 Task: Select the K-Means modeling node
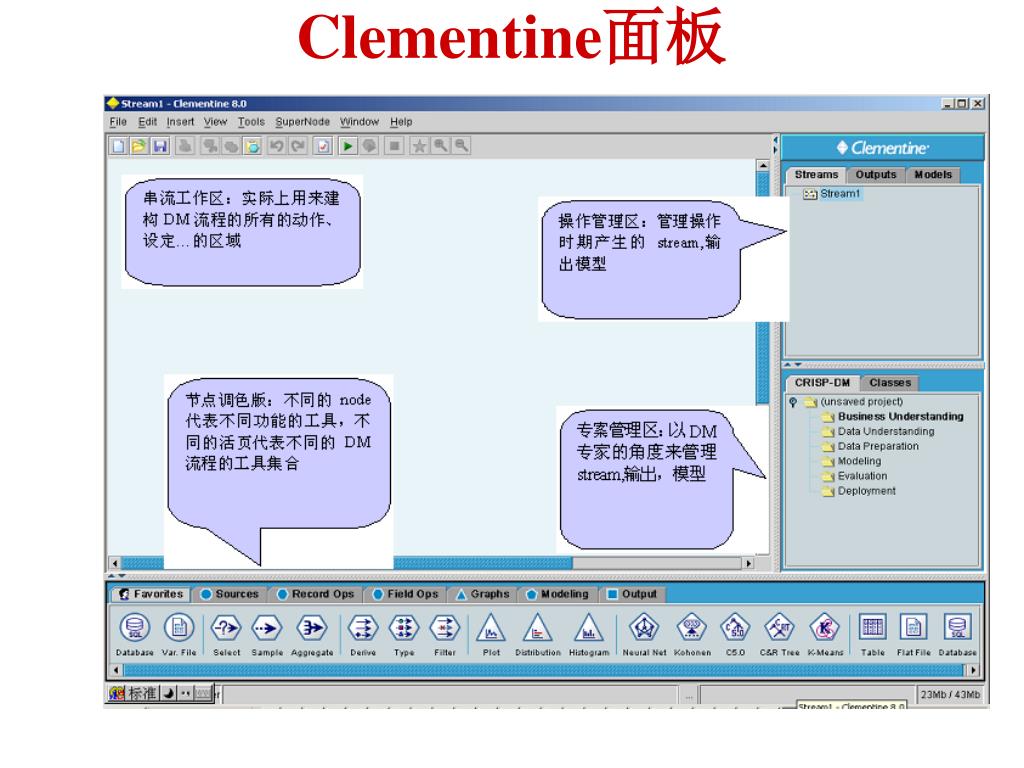(825, 634)
